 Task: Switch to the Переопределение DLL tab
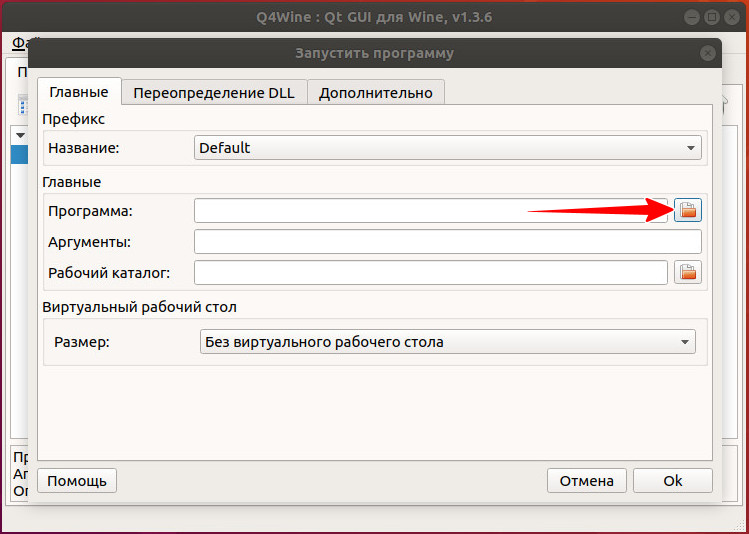[x=214, y=93]
